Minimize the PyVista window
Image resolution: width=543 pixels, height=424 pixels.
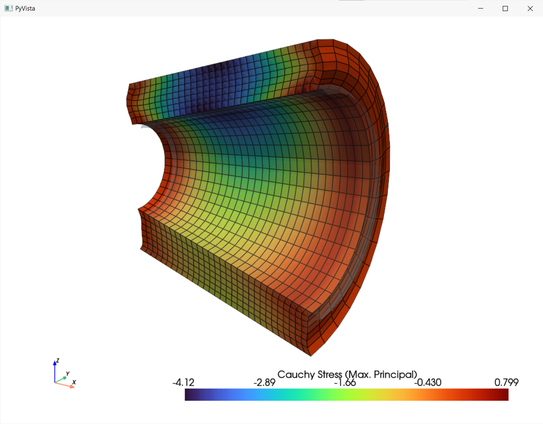(x=480, y=8)
